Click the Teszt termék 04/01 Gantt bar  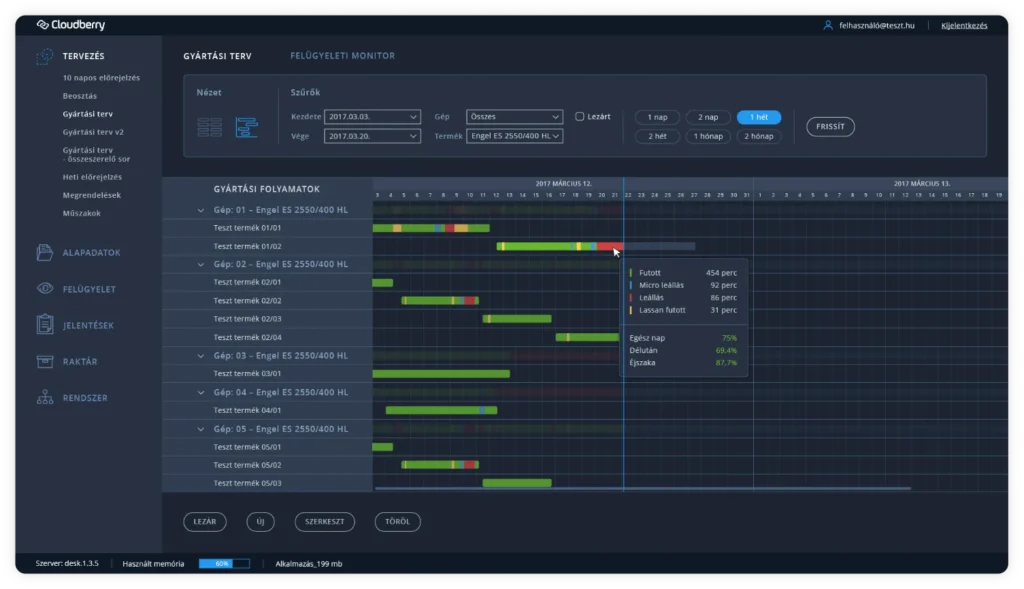click(441, 411)
